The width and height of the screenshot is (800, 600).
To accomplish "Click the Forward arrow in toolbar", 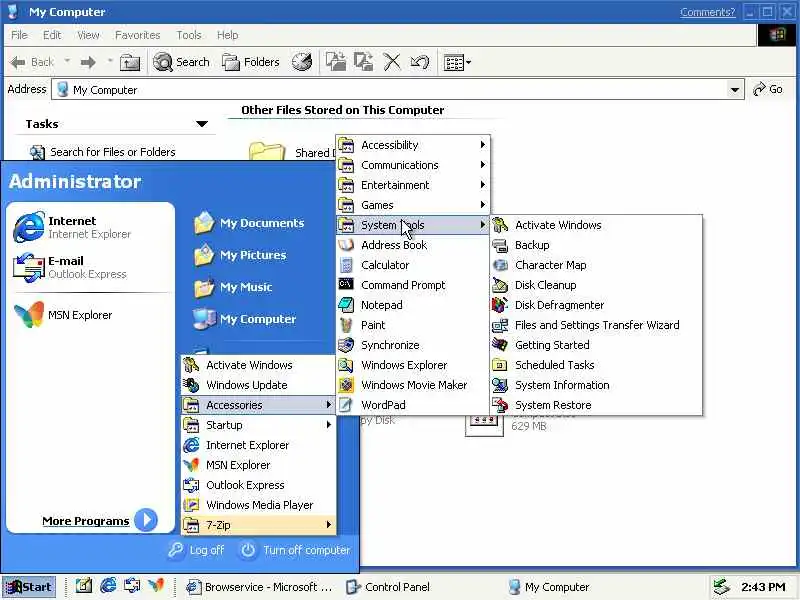I will pyautogui.click(x=88, y=62).
